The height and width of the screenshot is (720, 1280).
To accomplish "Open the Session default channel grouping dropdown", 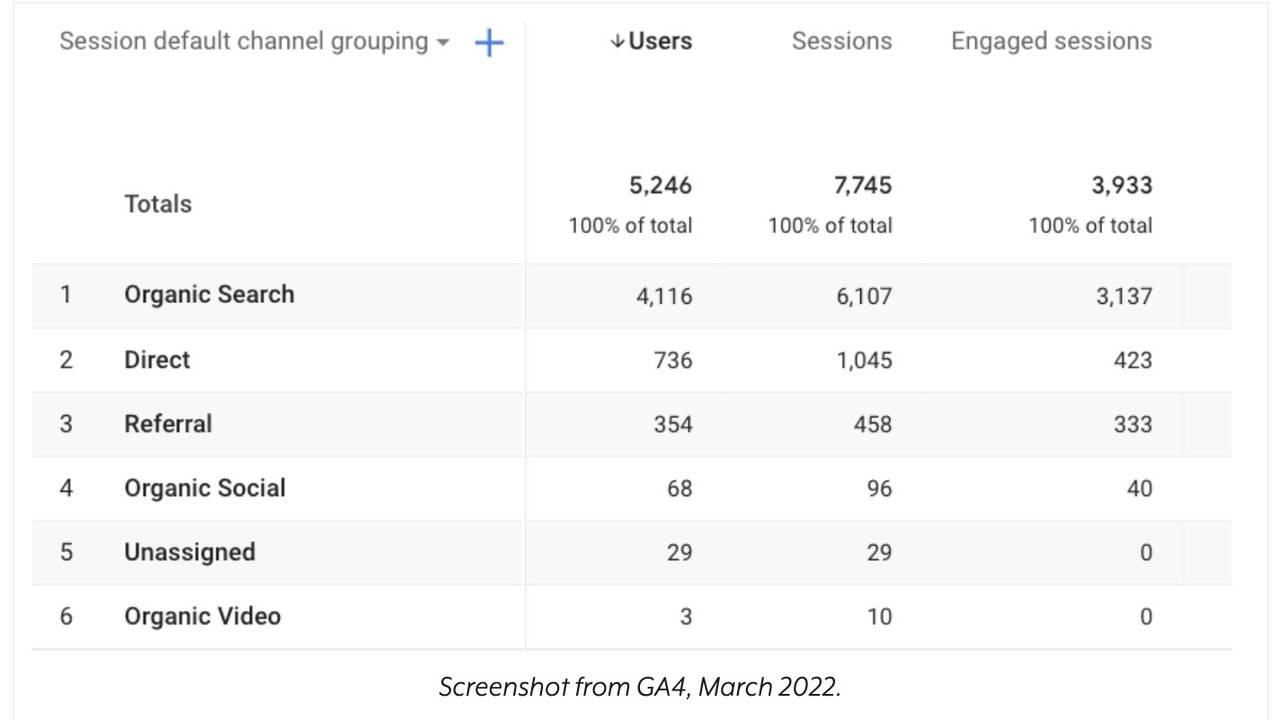I will pyautogui.click(x=250, y=41).
